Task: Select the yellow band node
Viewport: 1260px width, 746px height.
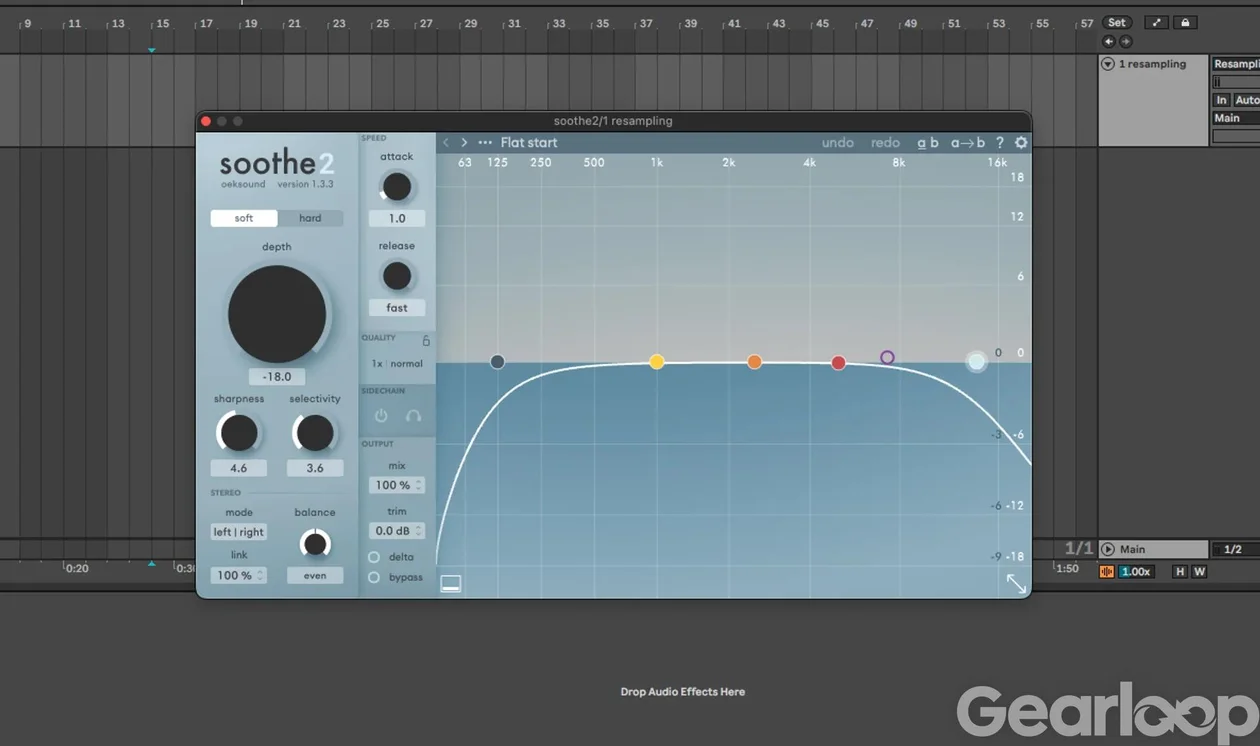Action: [x=657, y=362]
